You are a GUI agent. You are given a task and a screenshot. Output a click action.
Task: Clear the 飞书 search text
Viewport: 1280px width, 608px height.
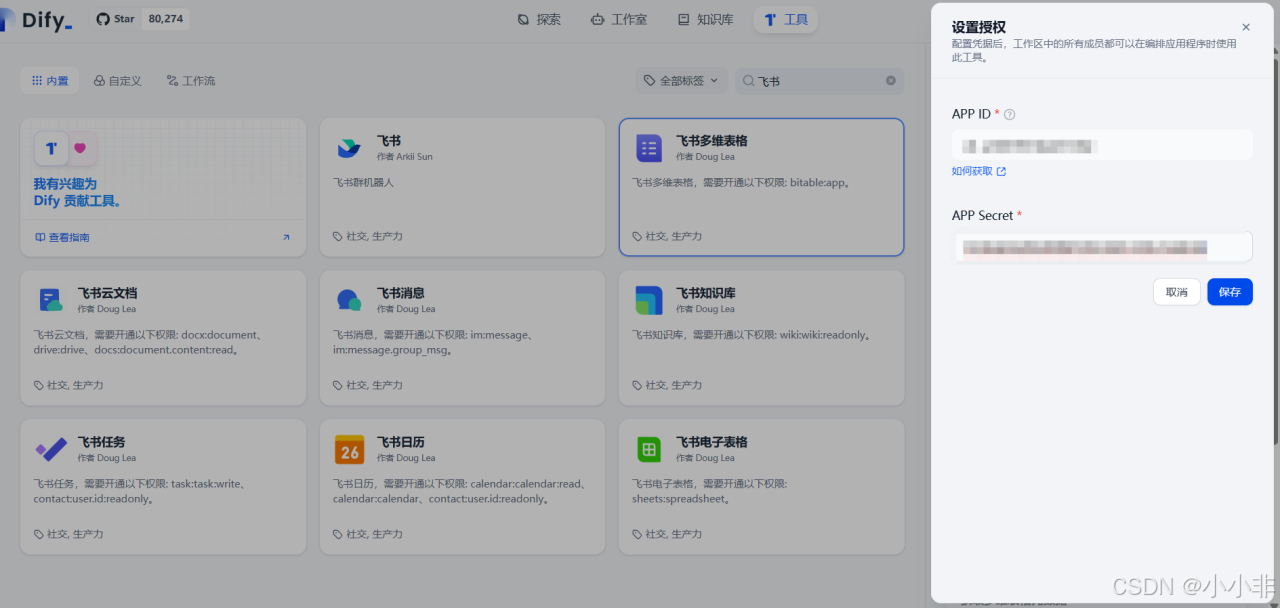[891, 81]
